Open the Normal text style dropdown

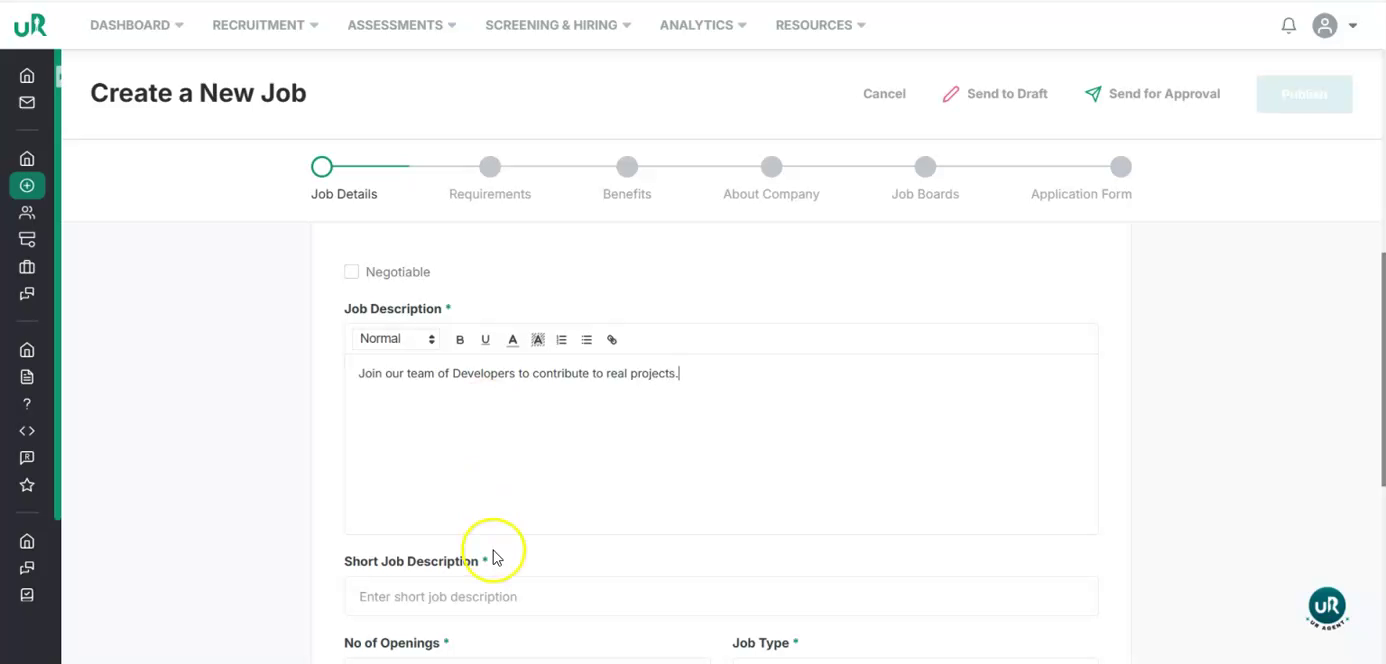(x=397, y=339)
